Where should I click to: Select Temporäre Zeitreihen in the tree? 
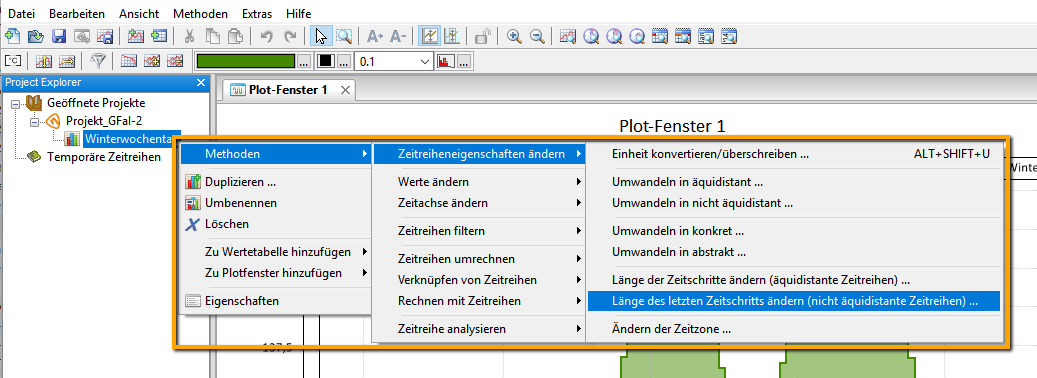tap(104, 157)
